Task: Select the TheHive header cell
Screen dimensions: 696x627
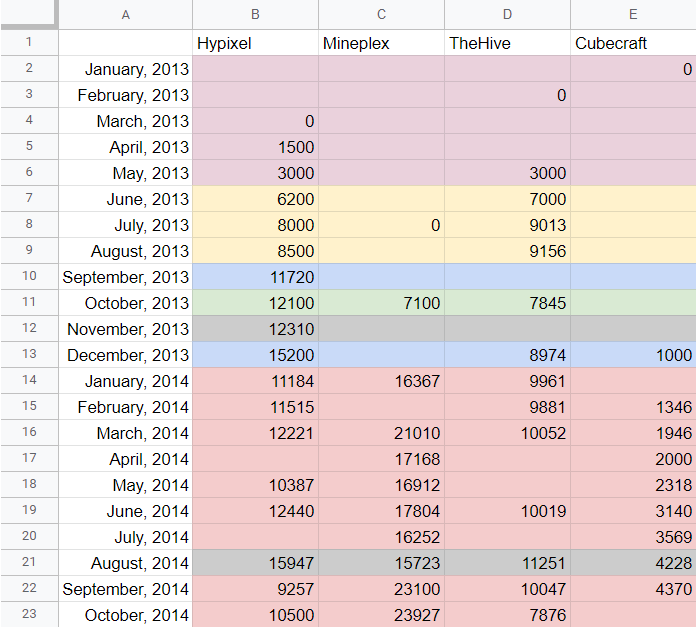Action: point(507,43)
